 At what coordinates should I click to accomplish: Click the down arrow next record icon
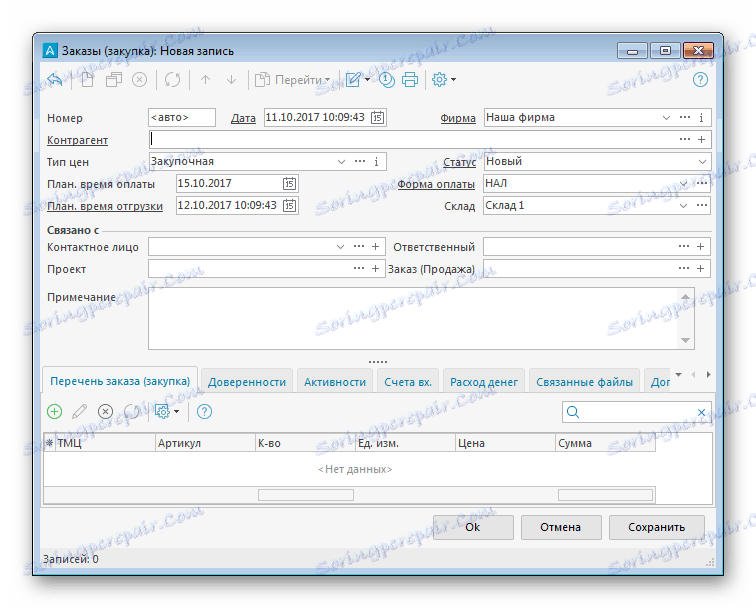pos(231,80)
